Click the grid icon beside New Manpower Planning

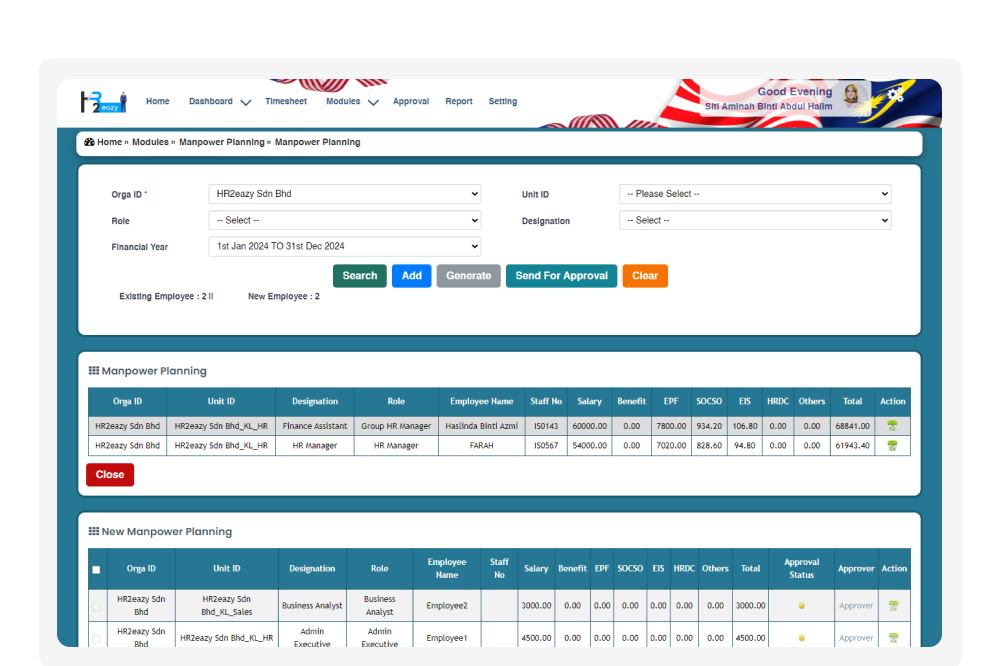point(93,532)
